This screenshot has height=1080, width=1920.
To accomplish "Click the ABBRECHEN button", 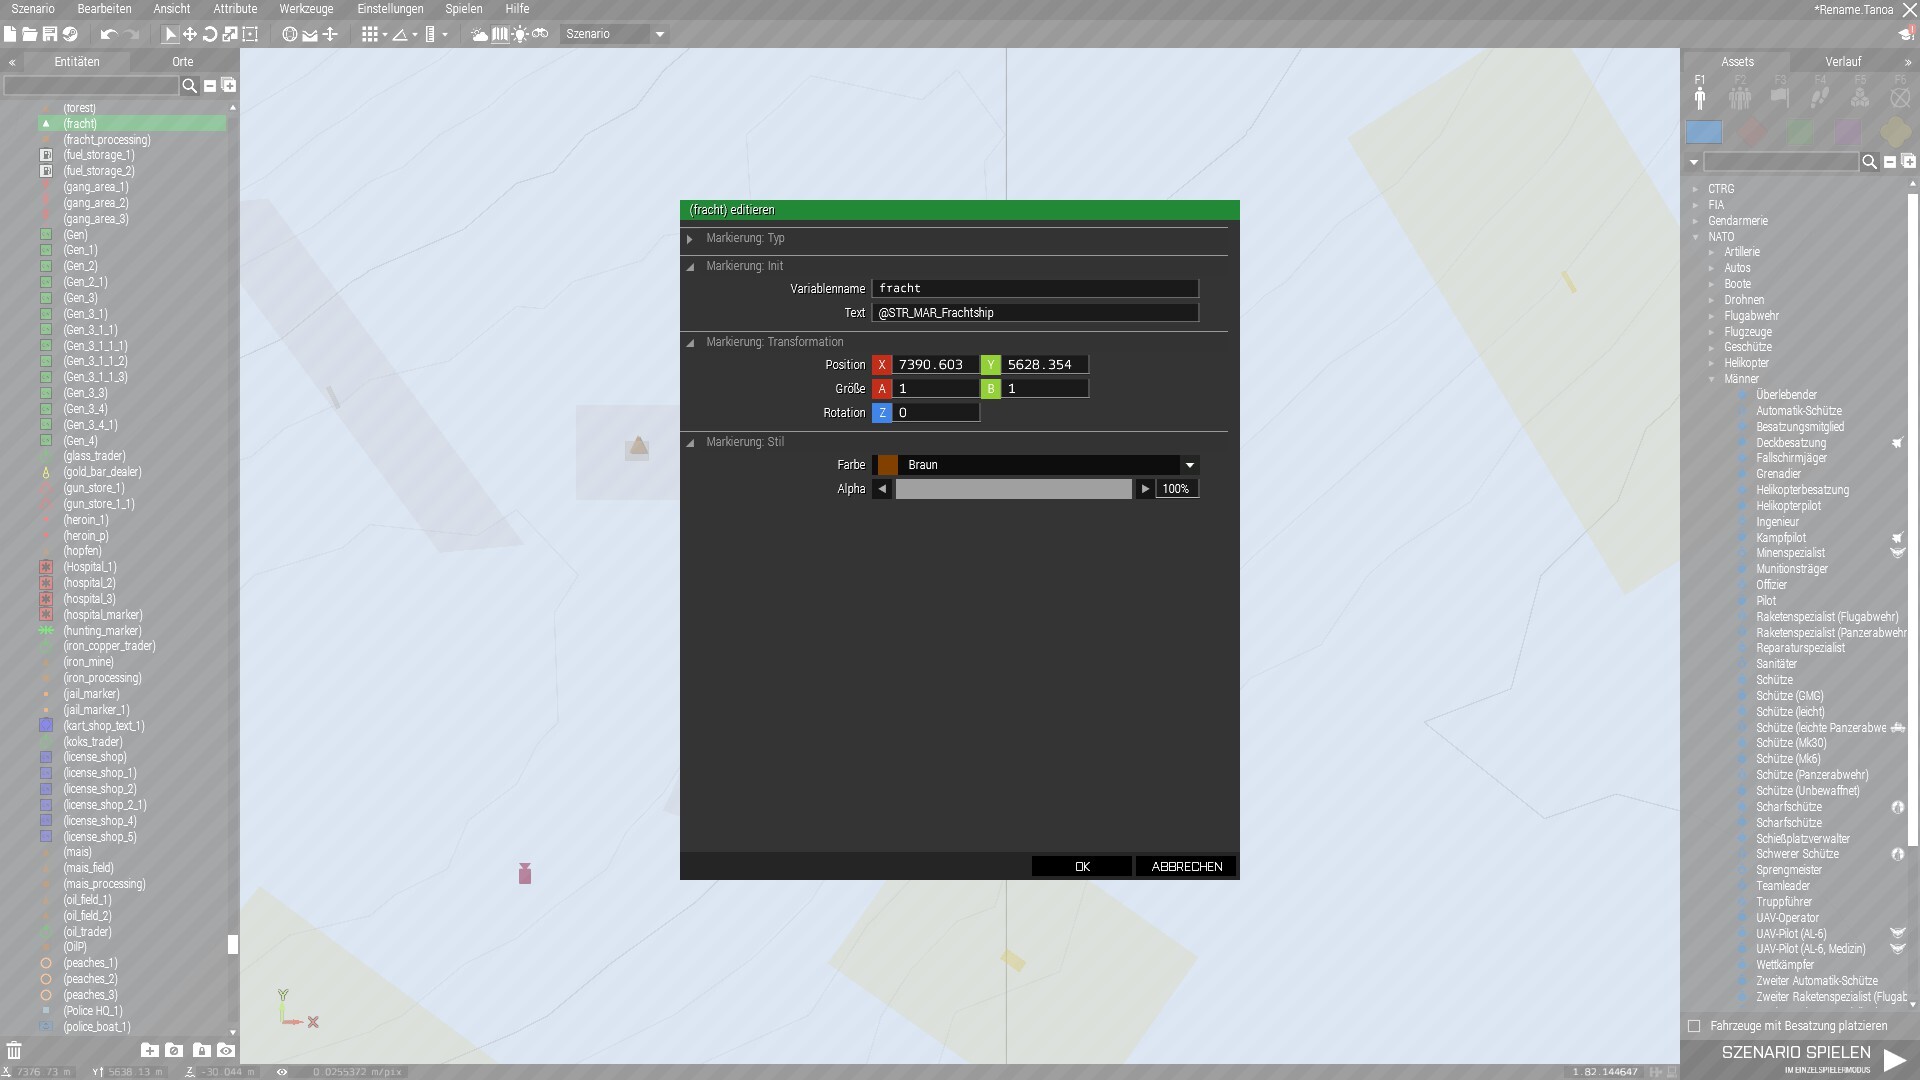I will [1186, 867].
